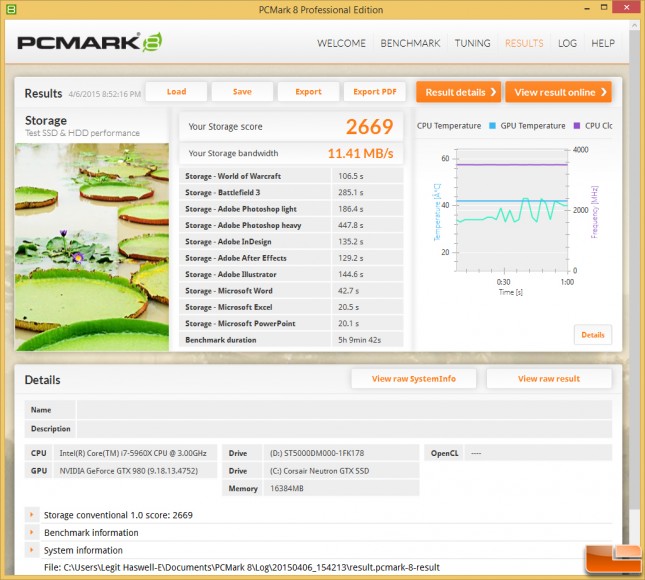Click the Memory 16384MB value
Viewport: 645px width, 580px height.
coord(341,488)
